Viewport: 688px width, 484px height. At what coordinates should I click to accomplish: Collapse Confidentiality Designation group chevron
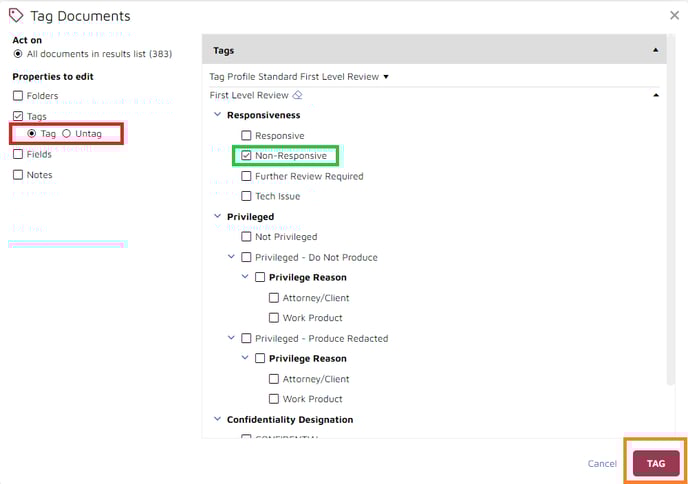tap(217, 419)
